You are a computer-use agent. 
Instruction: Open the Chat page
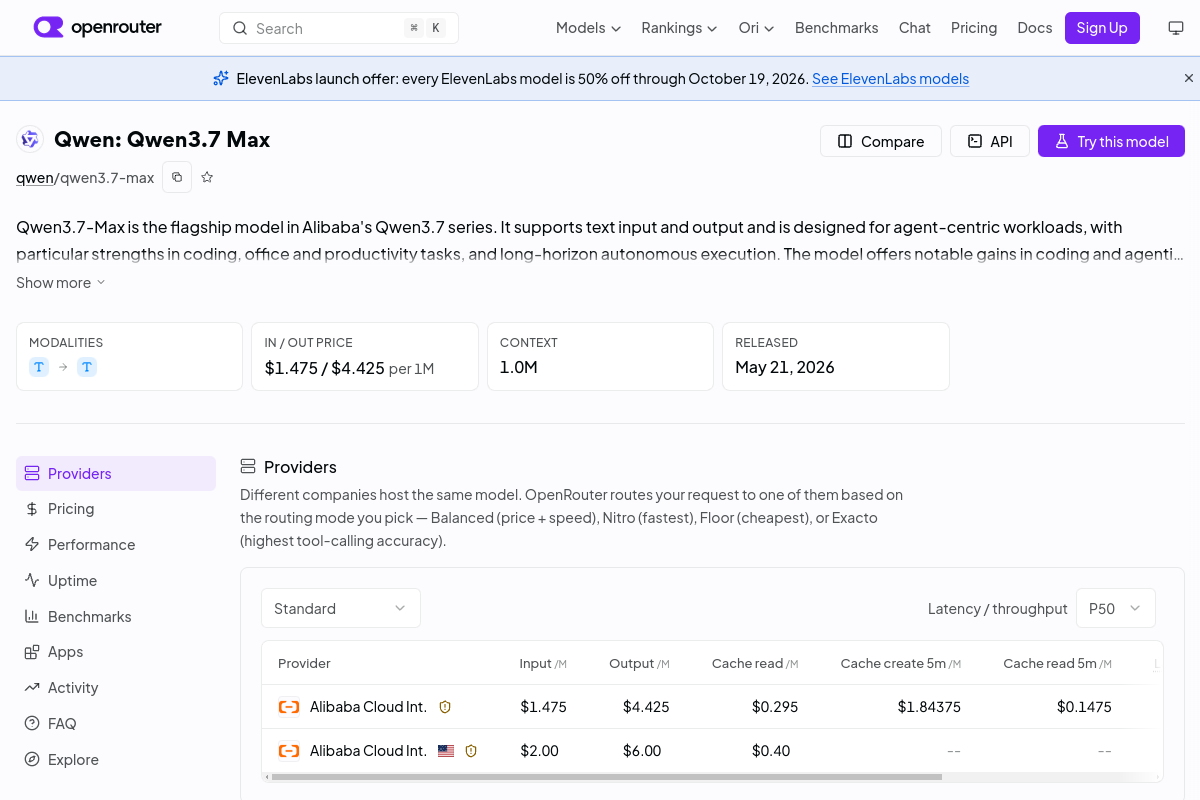[x=914, y=28]
